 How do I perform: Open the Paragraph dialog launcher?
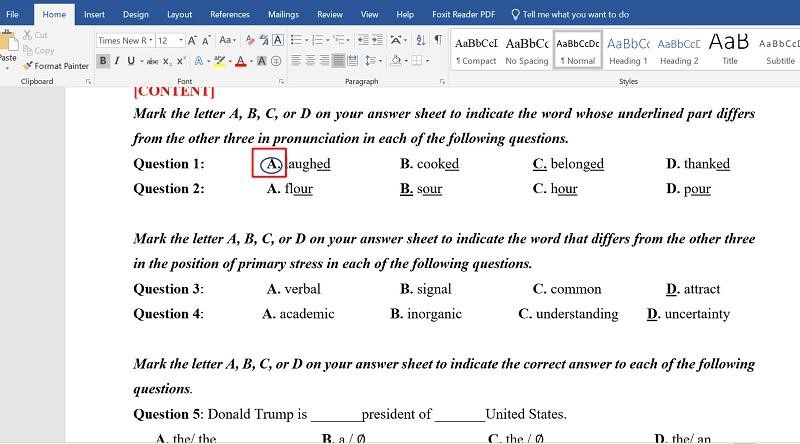[442, 82]
